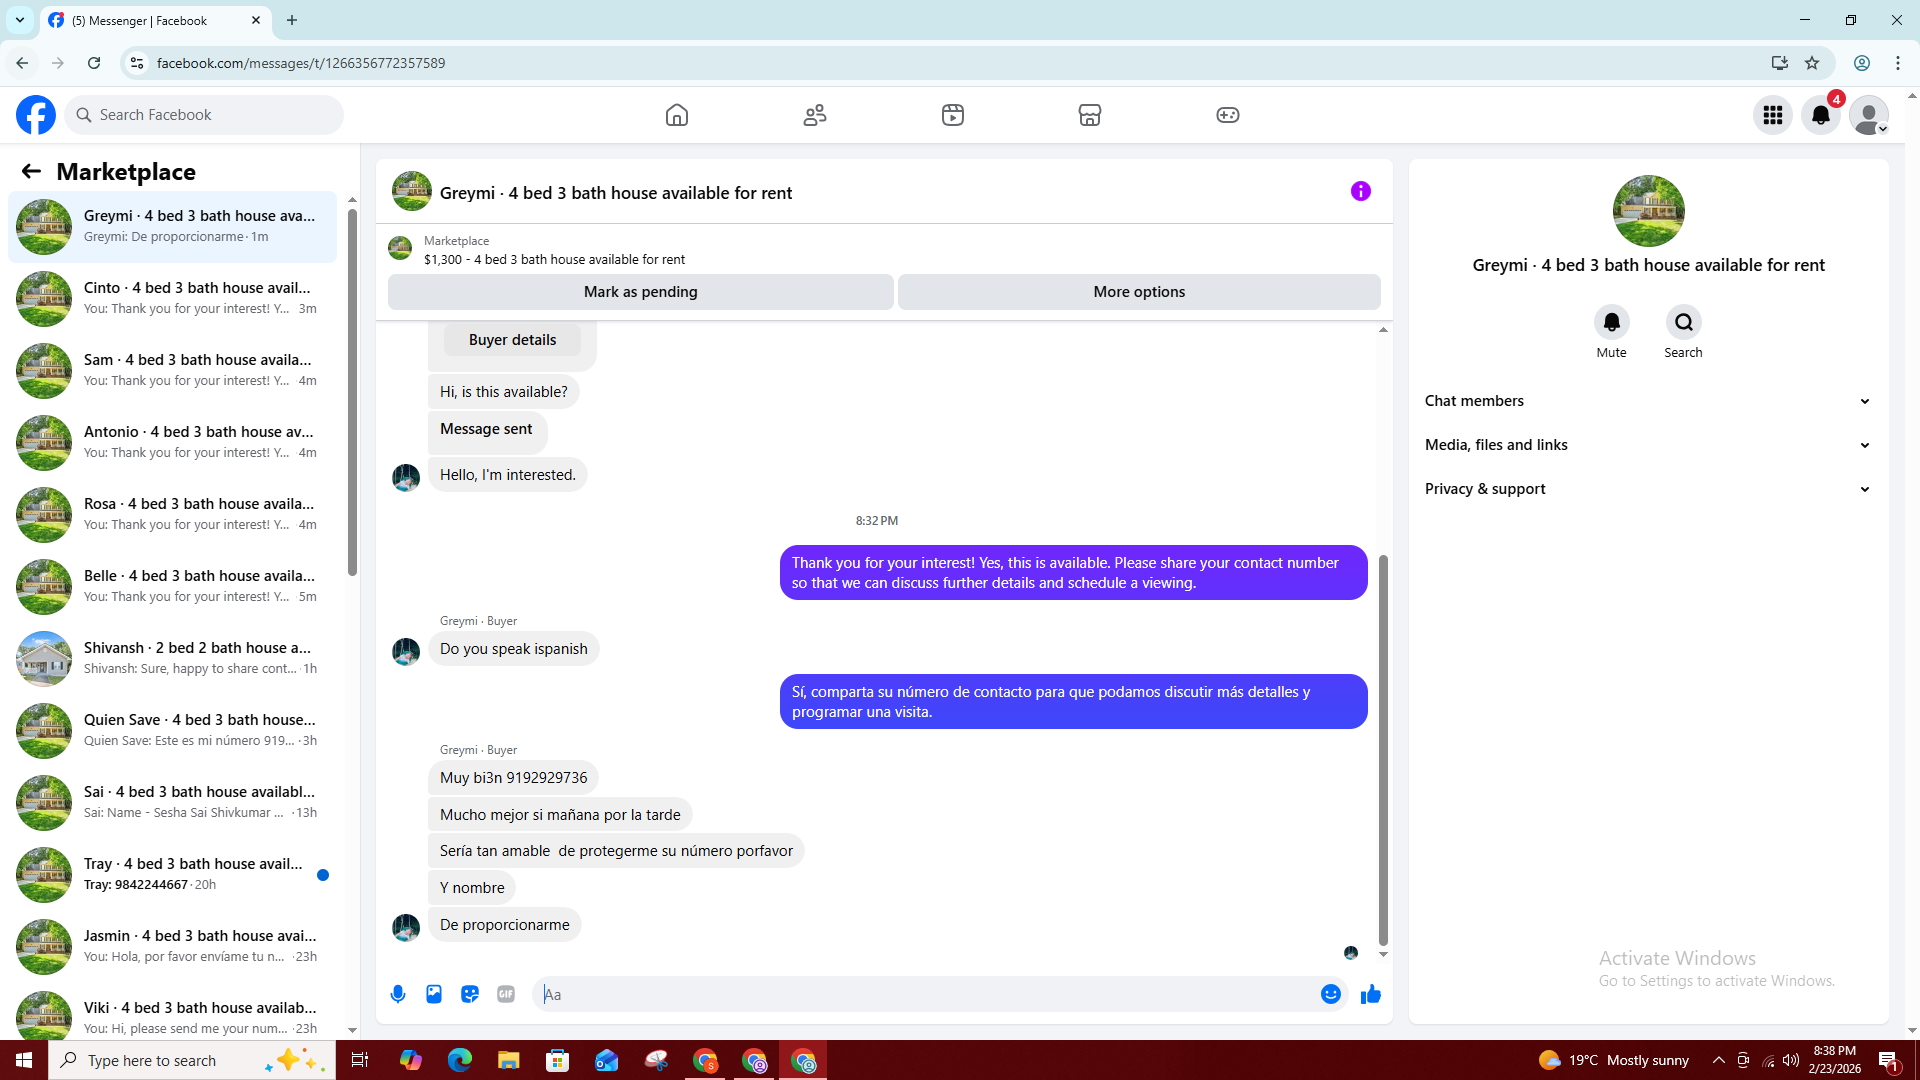The height and width of the screenshot is (1080, 1920).
Task: Attach a photo with the image icon
Action: pyautogui.click(x=434, y=994)
